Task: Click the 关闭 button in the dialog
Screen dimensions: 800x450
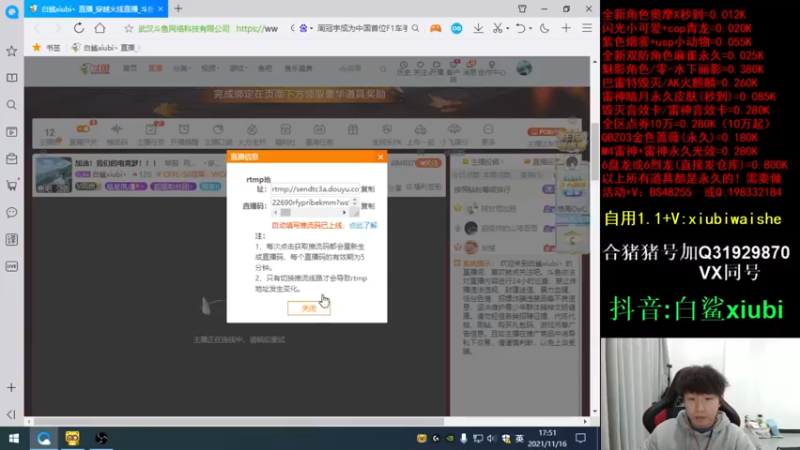Action: coord(309,308)
